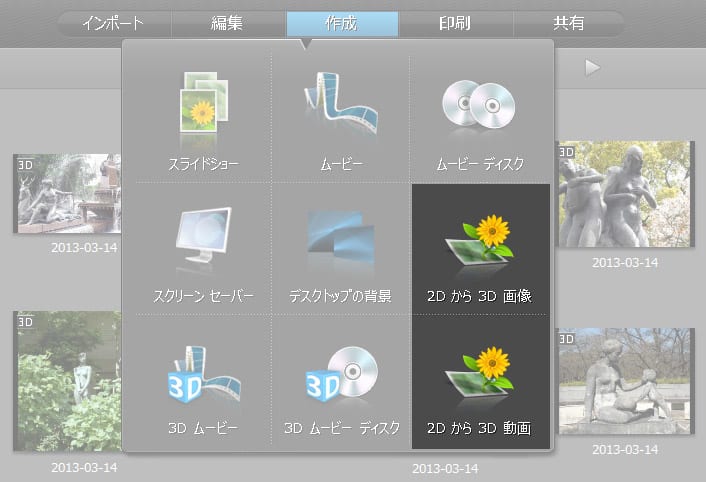
Task: Open the 印刷 print tab
Action: pyautogui.click(x=456, y=23)
